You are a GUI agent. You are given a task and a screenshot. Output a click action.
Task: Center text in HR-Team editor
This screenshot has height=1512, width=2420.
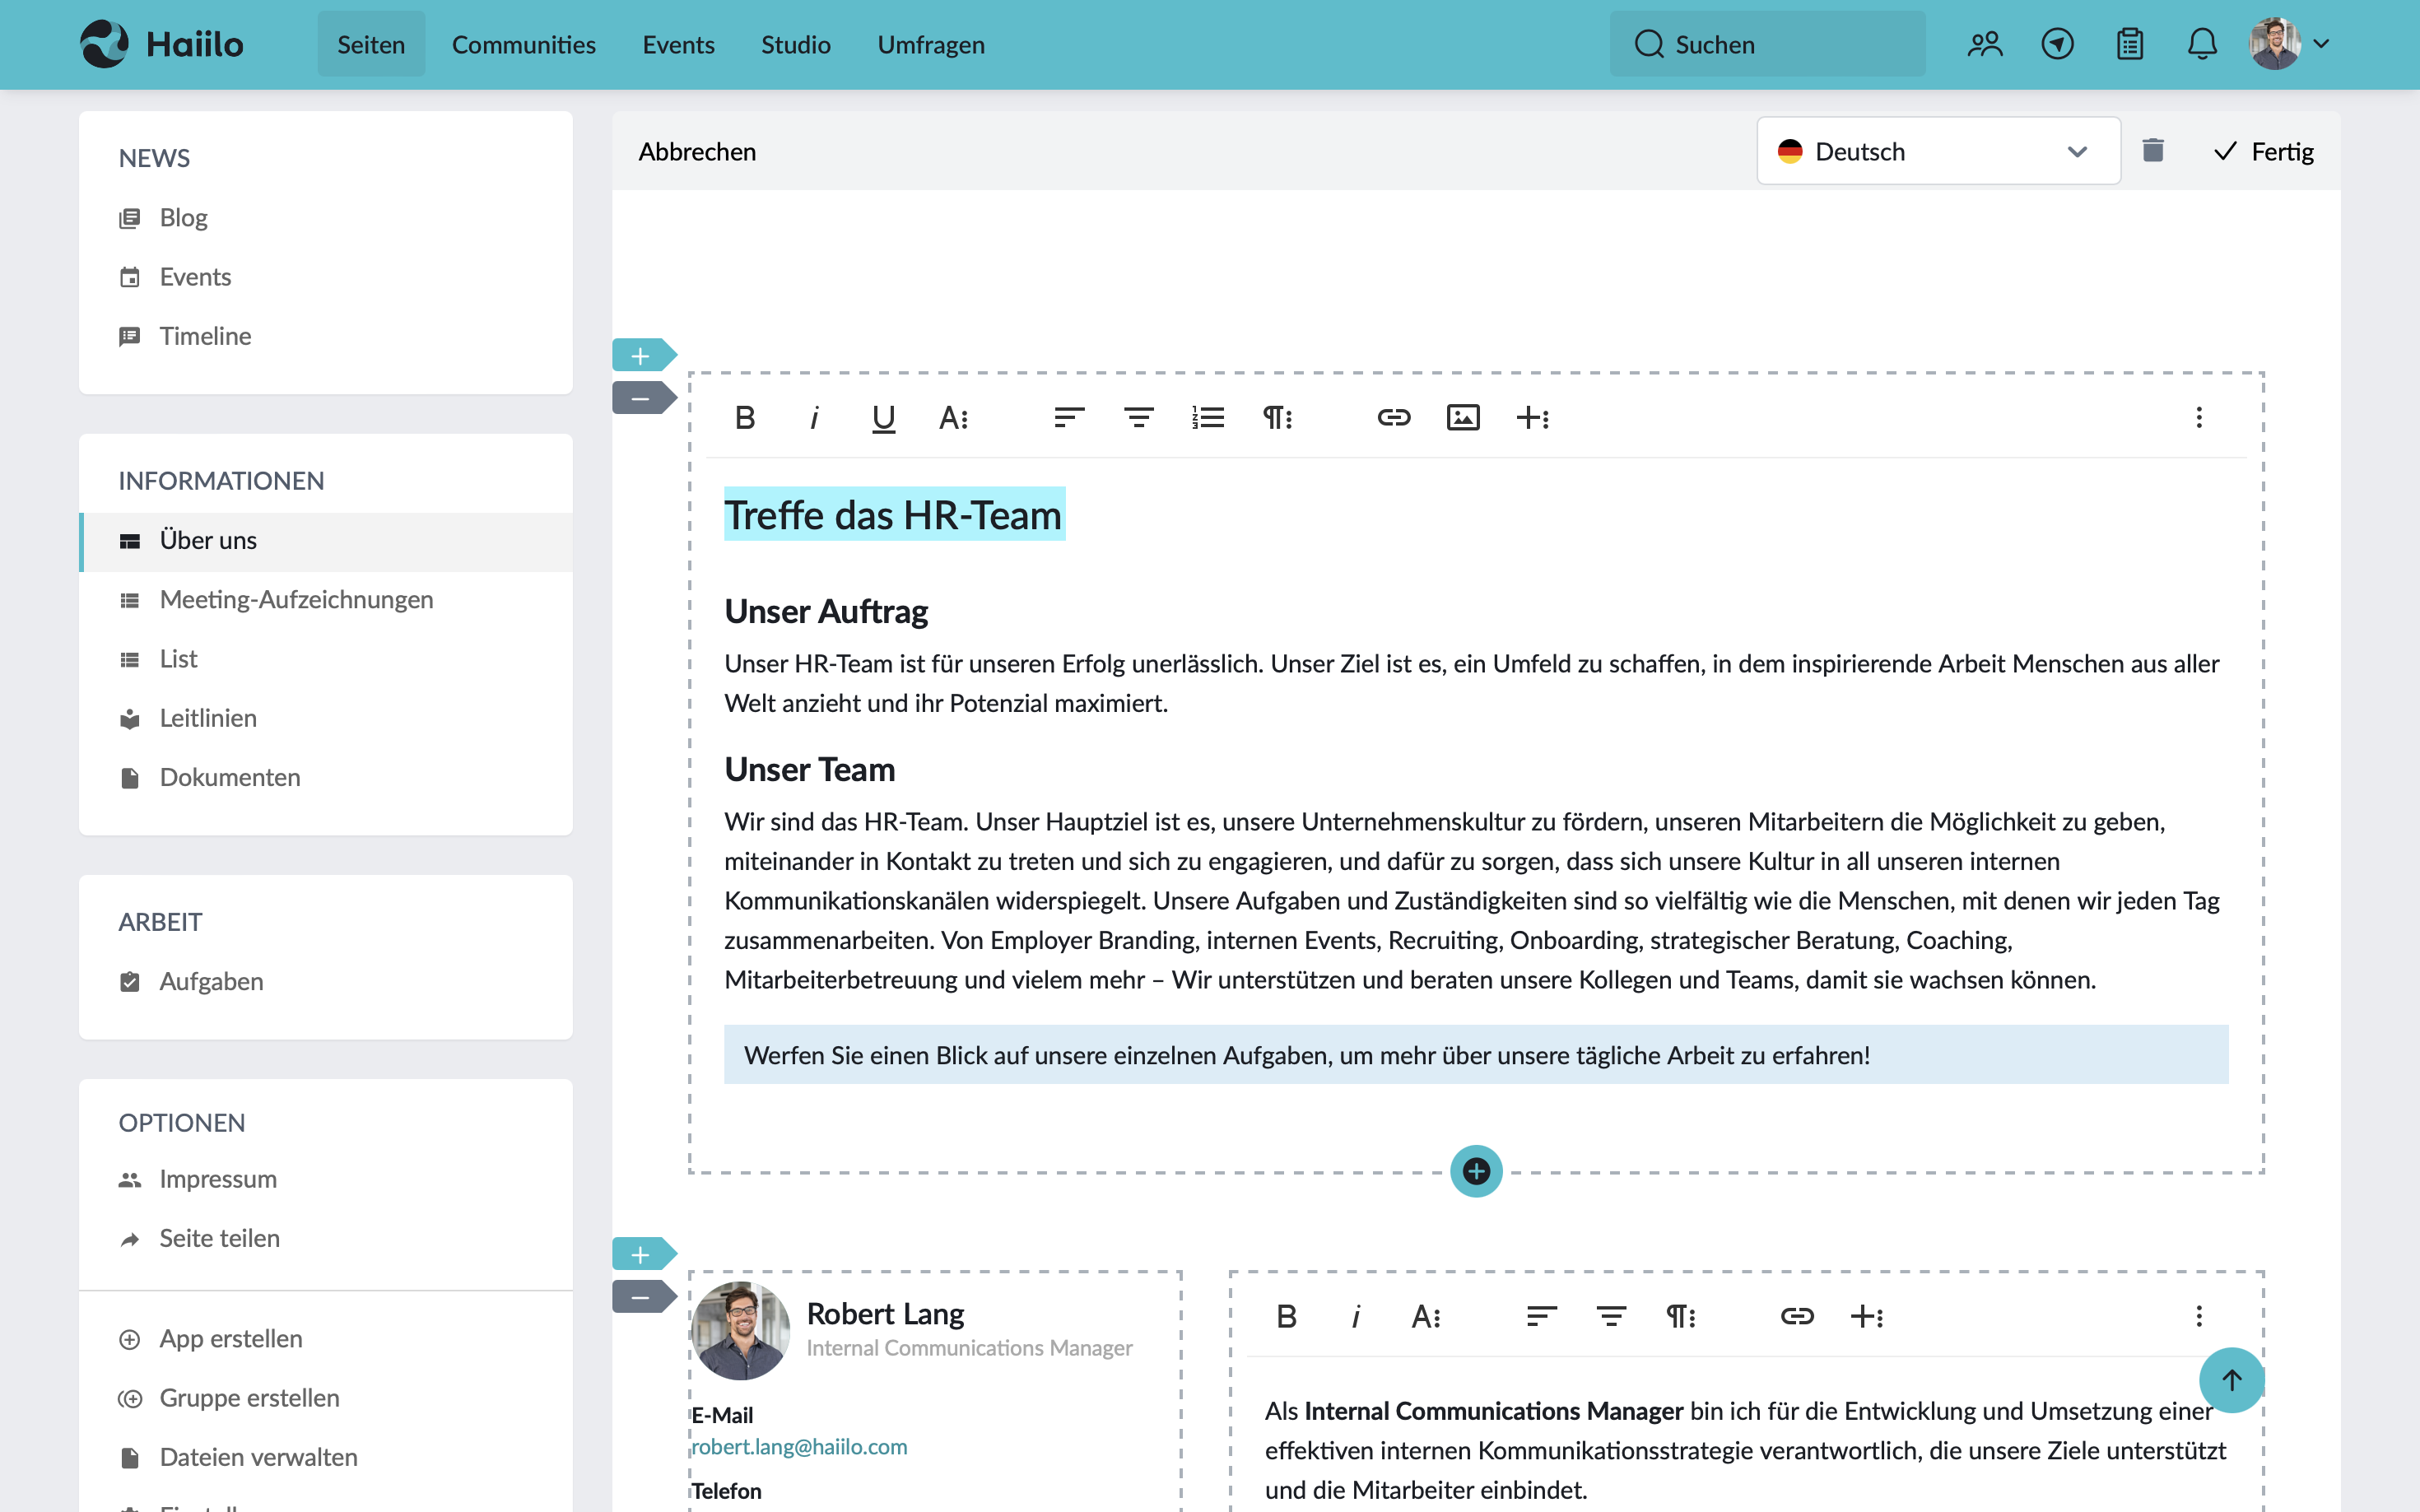point(1138,417)
